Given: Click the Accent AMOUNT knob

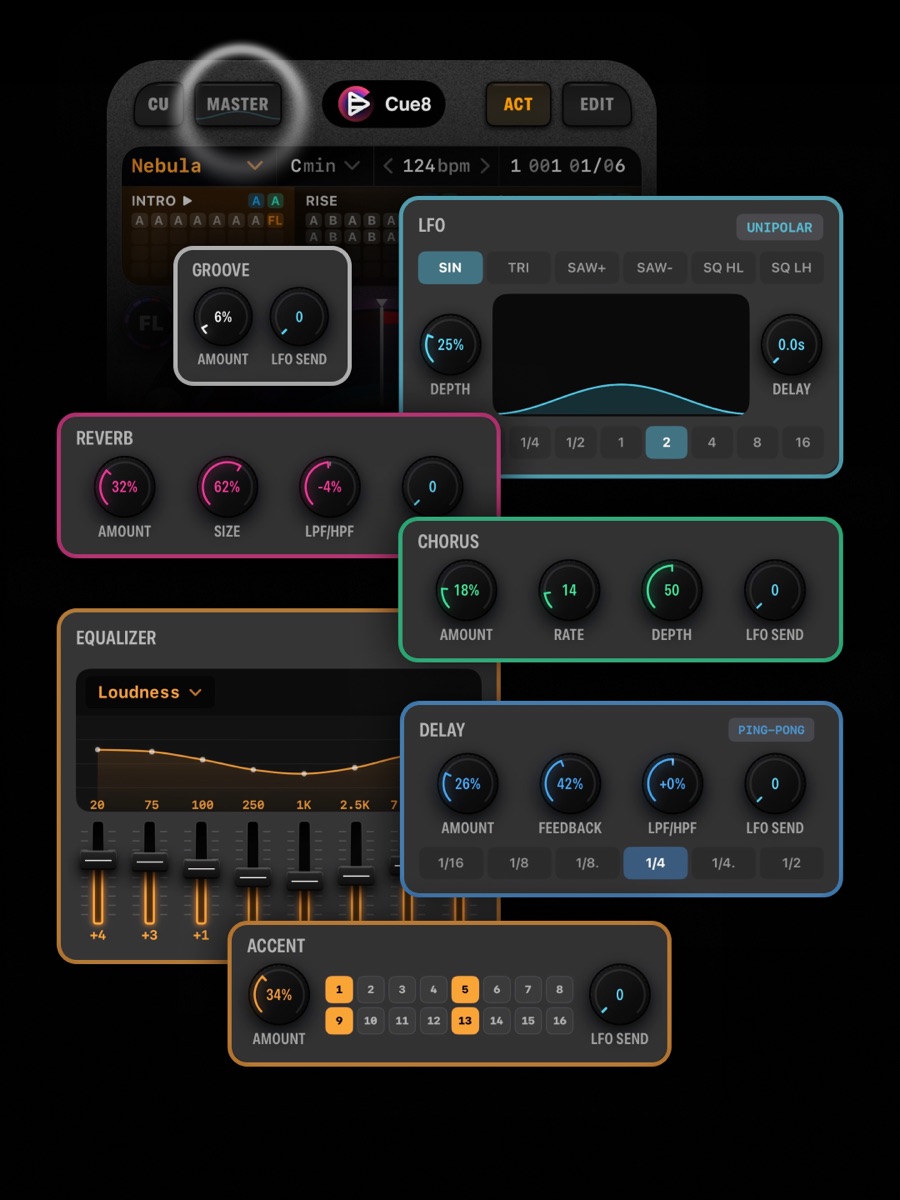Looking at the screenshot, I should [x=279, y=995].
